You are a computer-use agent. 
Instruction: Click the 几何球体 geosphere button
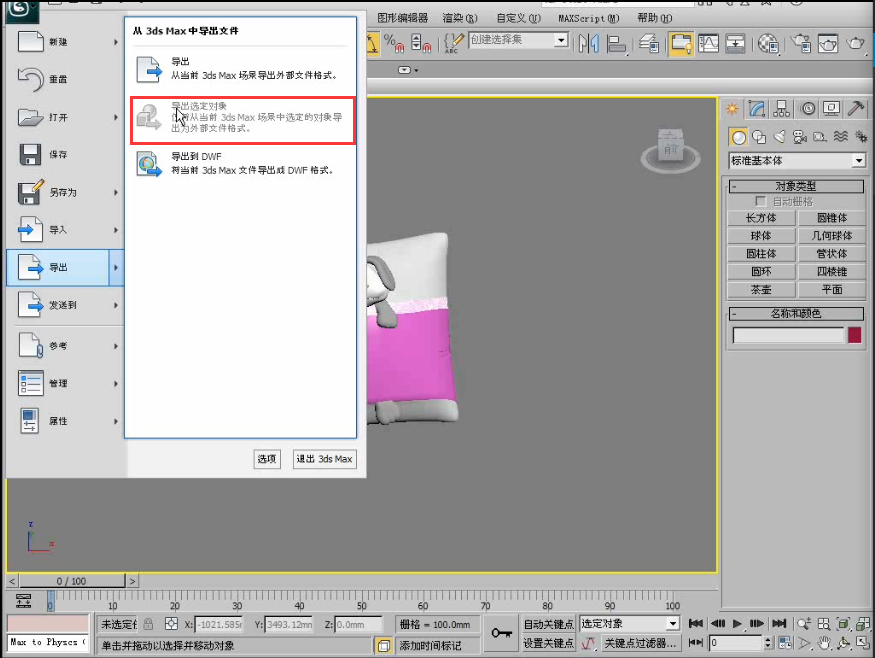(831, 236)
